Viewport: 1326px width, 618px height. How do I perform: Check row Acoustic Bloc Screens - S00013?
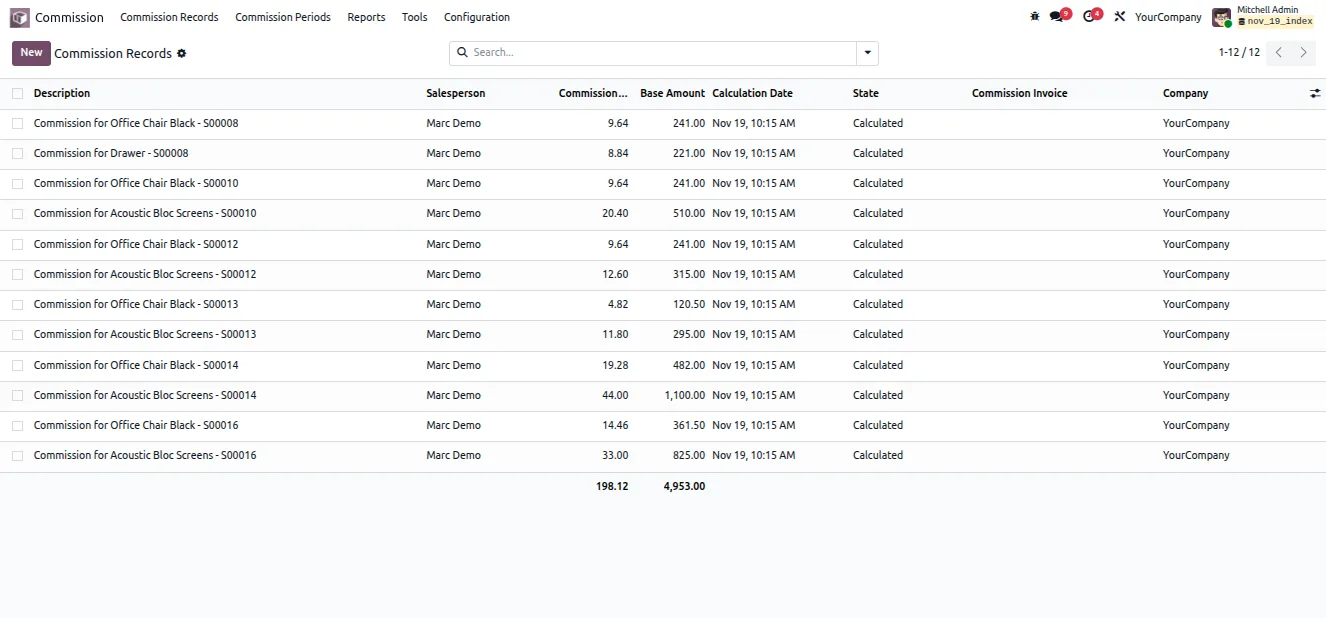17,334
